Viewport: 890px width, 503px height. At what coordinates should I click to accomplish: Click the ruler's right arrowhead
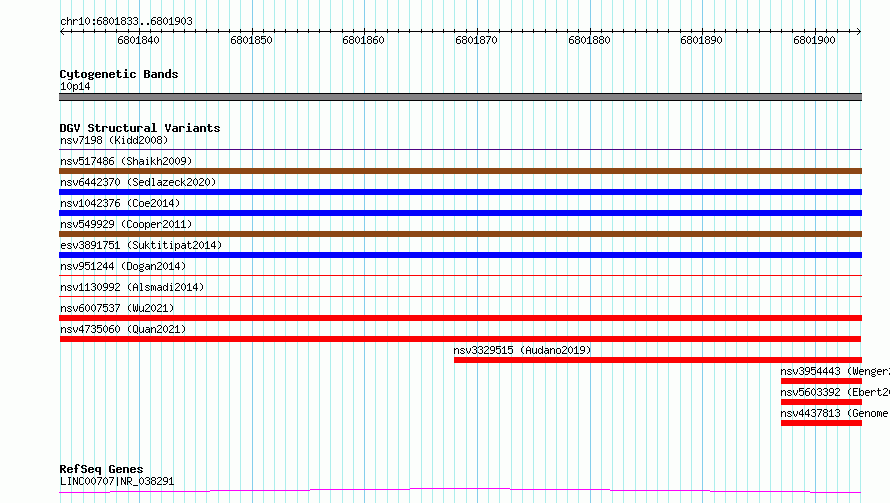click(859, 31)
